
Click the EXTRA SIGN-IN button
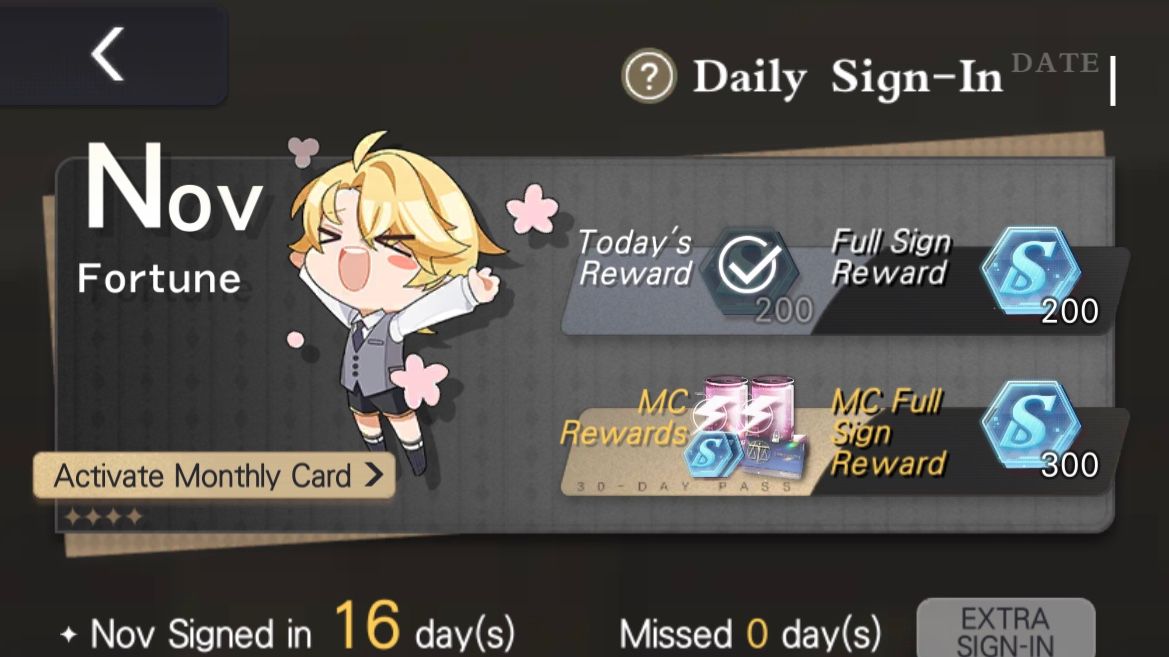1006,630
